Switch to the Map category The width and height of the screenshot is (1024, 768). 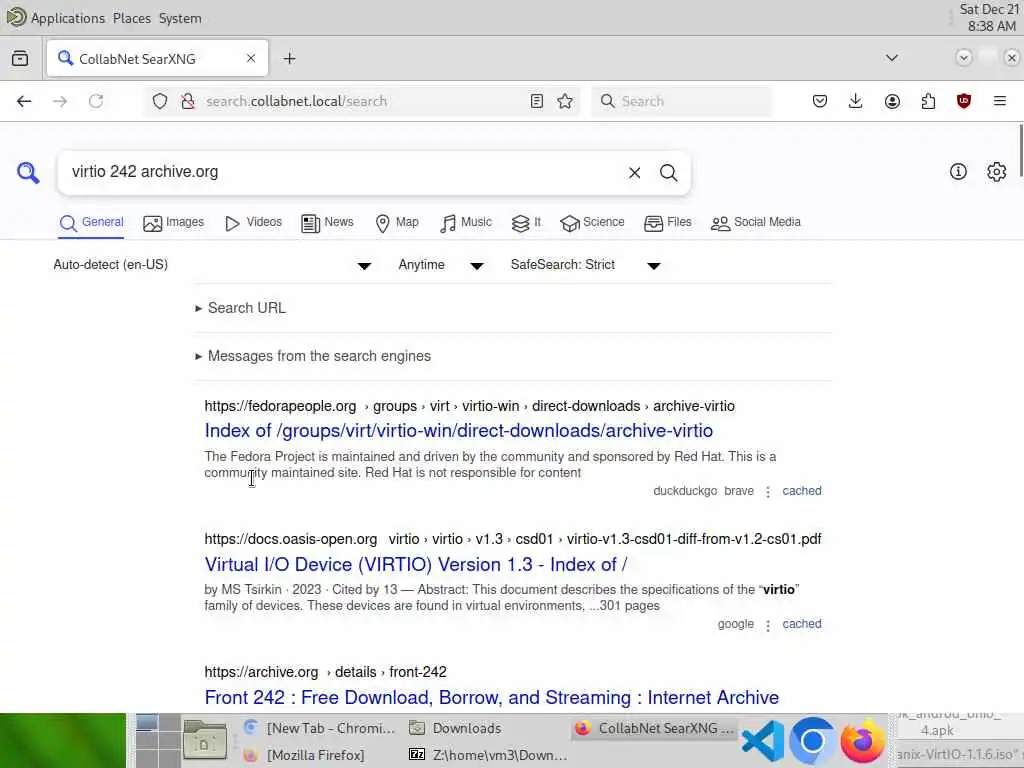pos(397,223)
